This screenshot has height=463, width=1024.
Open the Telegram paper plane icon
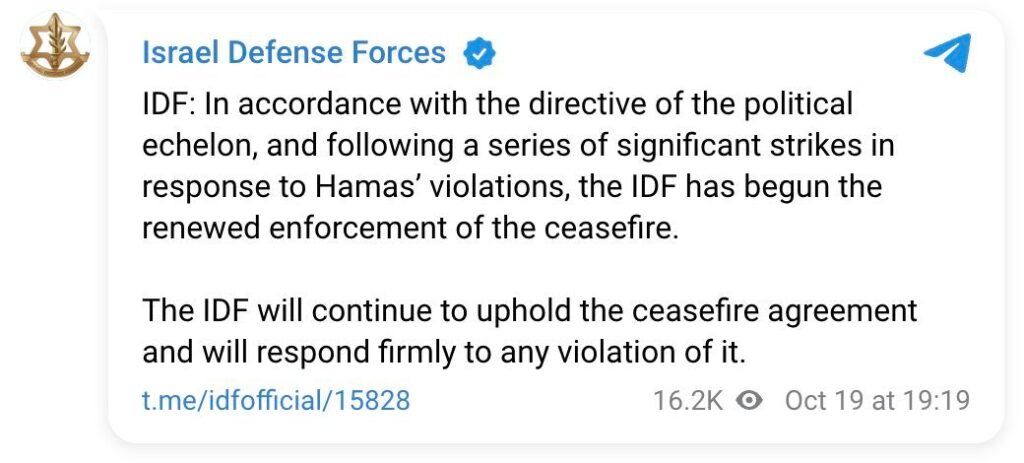[945, 52]
